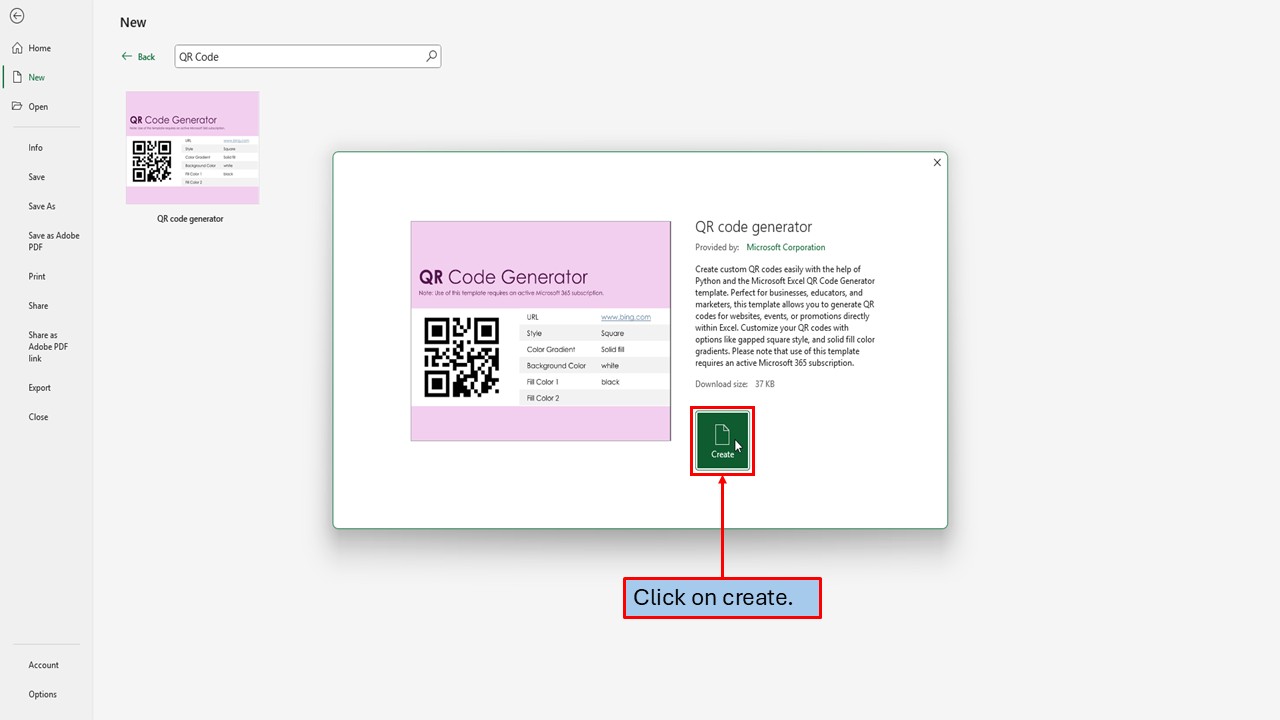The height and width of the screenshot is (720, 1280).
Task: Click inside the QR Code search input field
Action: (290, 56)
